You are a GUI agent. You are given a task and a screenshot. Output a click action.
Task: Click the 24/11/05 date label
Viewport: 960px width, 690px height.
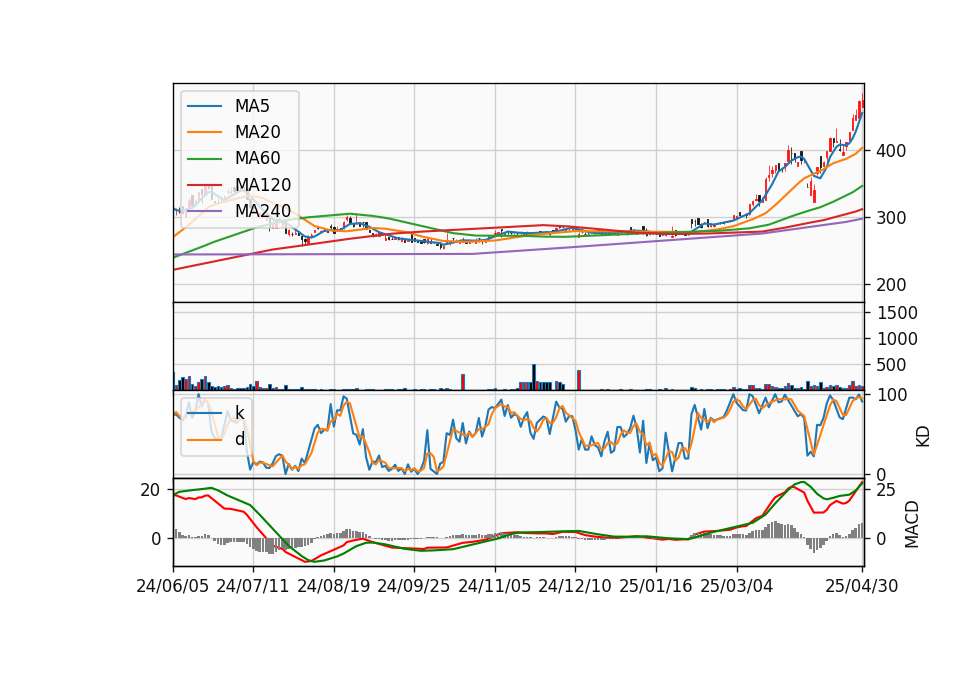(495, 586)
